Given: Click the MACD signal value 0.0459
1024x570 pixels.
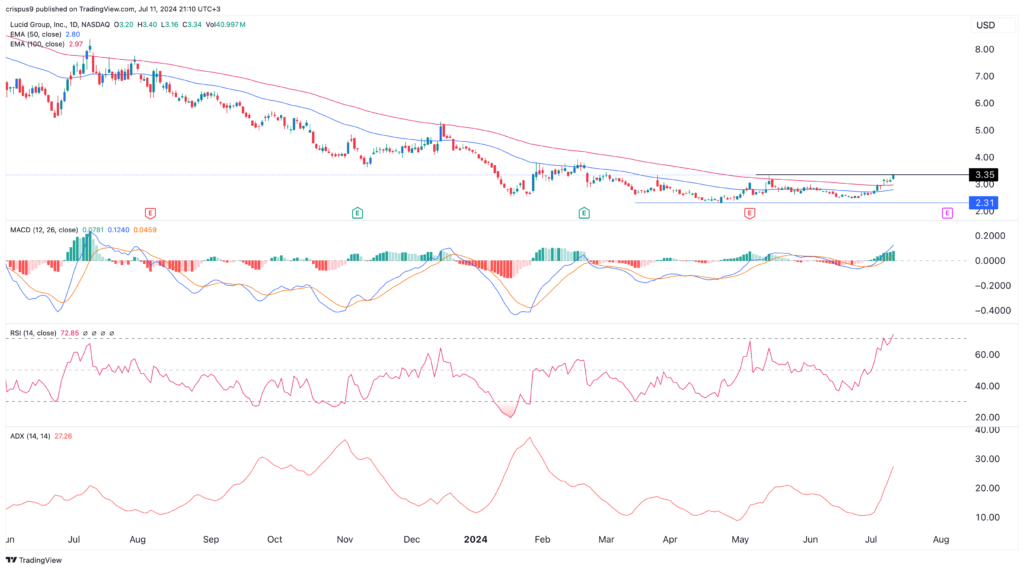Looking at the screenshot, I should tap(144, 230).
